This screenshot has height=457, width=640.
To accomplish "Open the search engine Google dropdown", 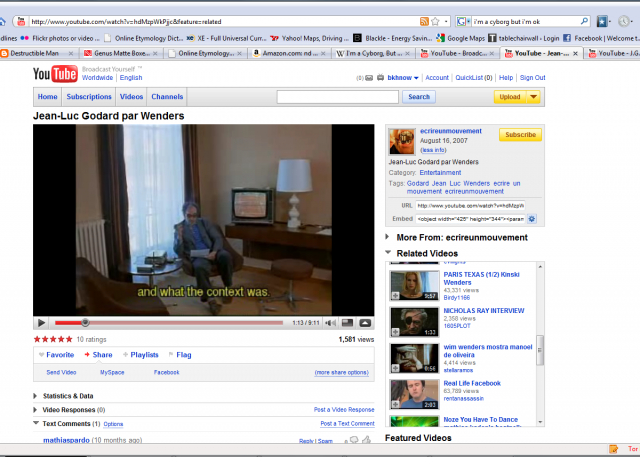I will pyautogui.click(x=462, y=21).
